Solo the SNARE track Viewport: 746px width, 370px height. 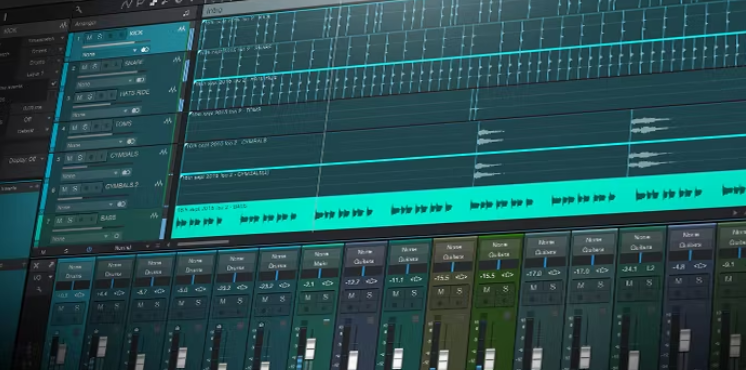click(x=96, y=67)
